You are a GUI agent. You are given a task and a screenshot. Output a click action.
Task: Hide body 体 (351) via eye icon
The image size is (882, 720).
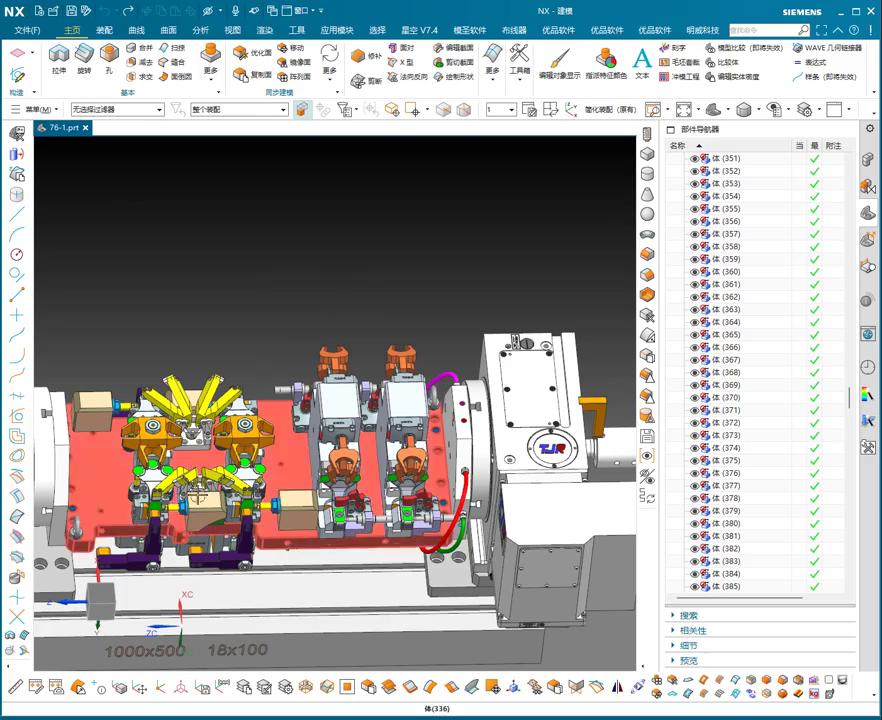pyautogui.click(x=694, y=159)
